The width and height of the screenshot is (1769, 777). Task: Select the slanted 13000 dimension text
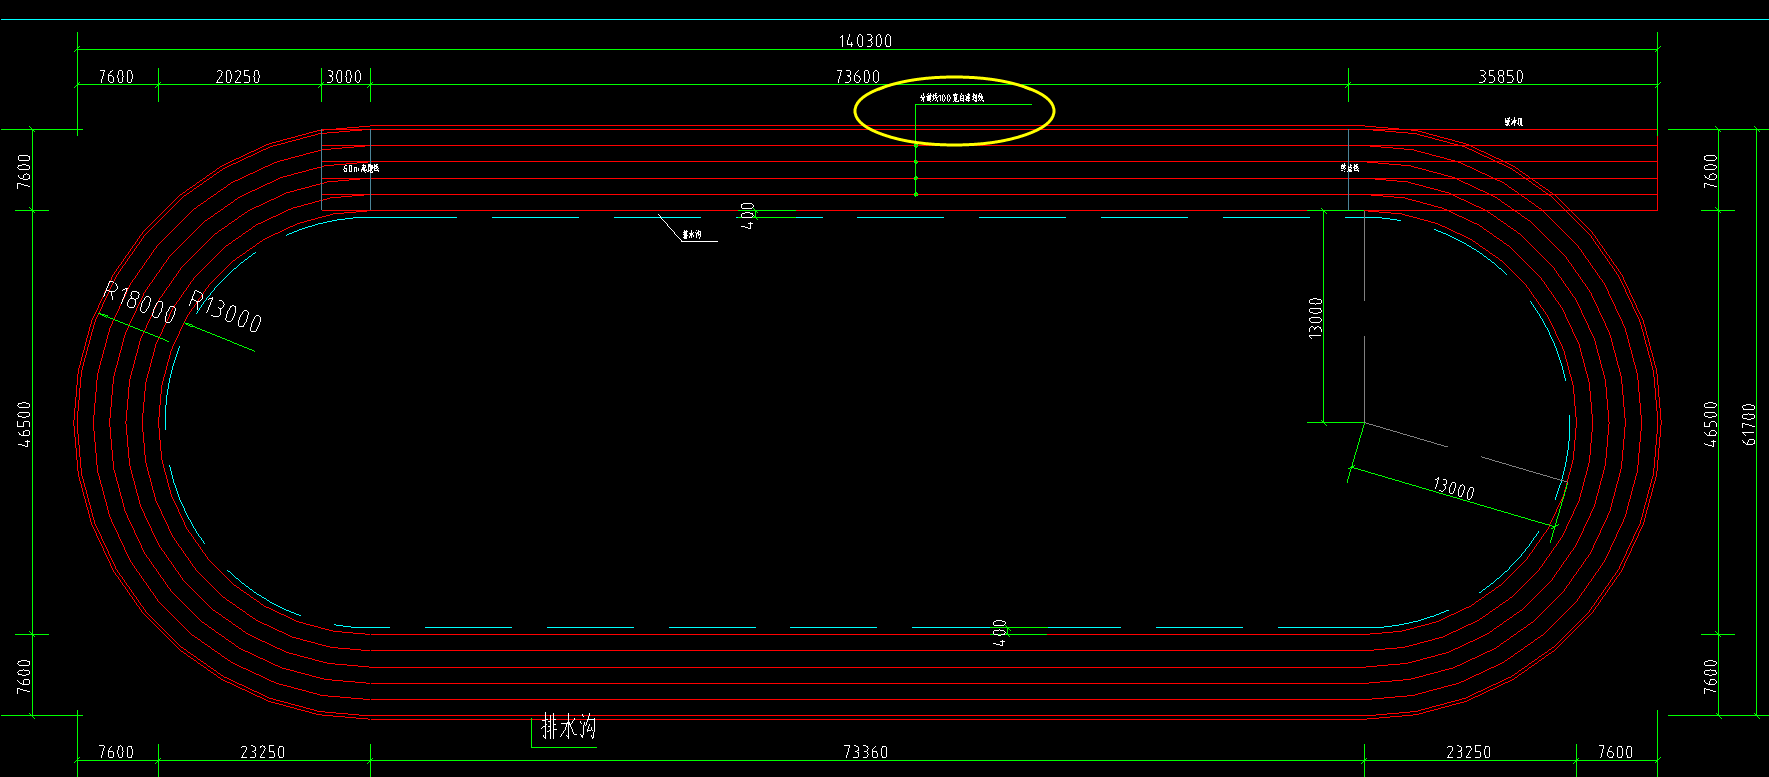tap(1453, 488)
